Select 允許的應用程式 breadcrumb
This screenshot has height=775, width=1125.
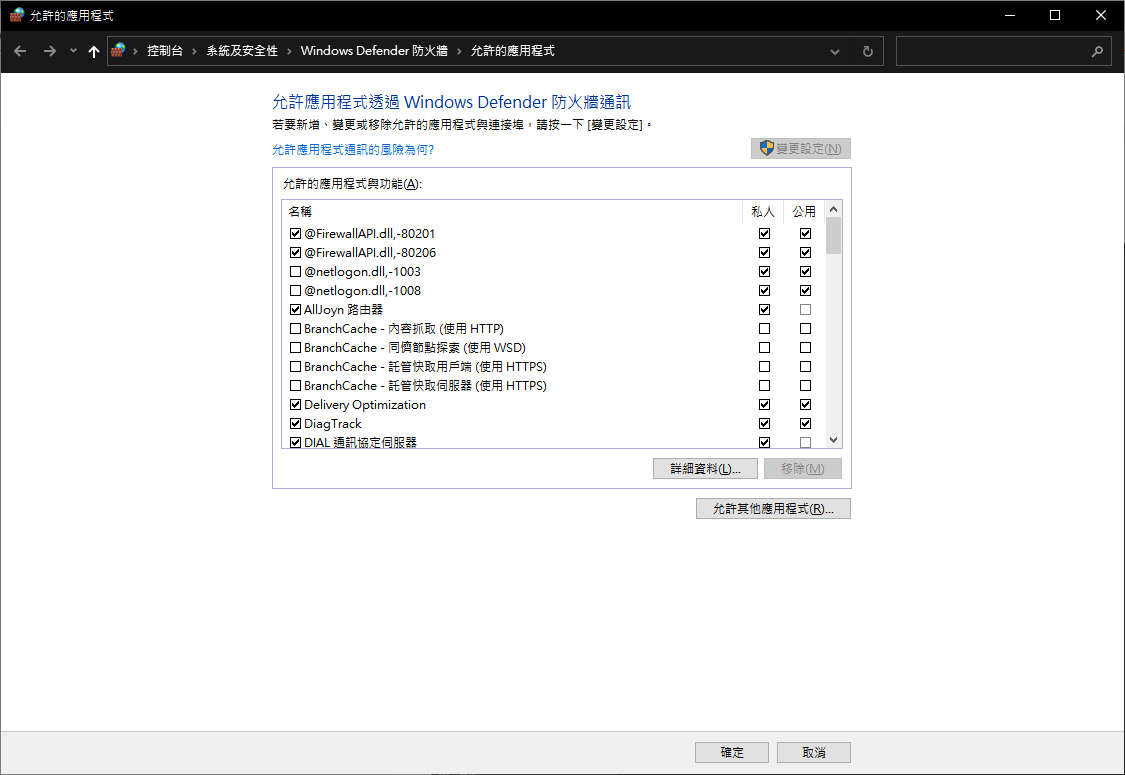coord(512,51)
